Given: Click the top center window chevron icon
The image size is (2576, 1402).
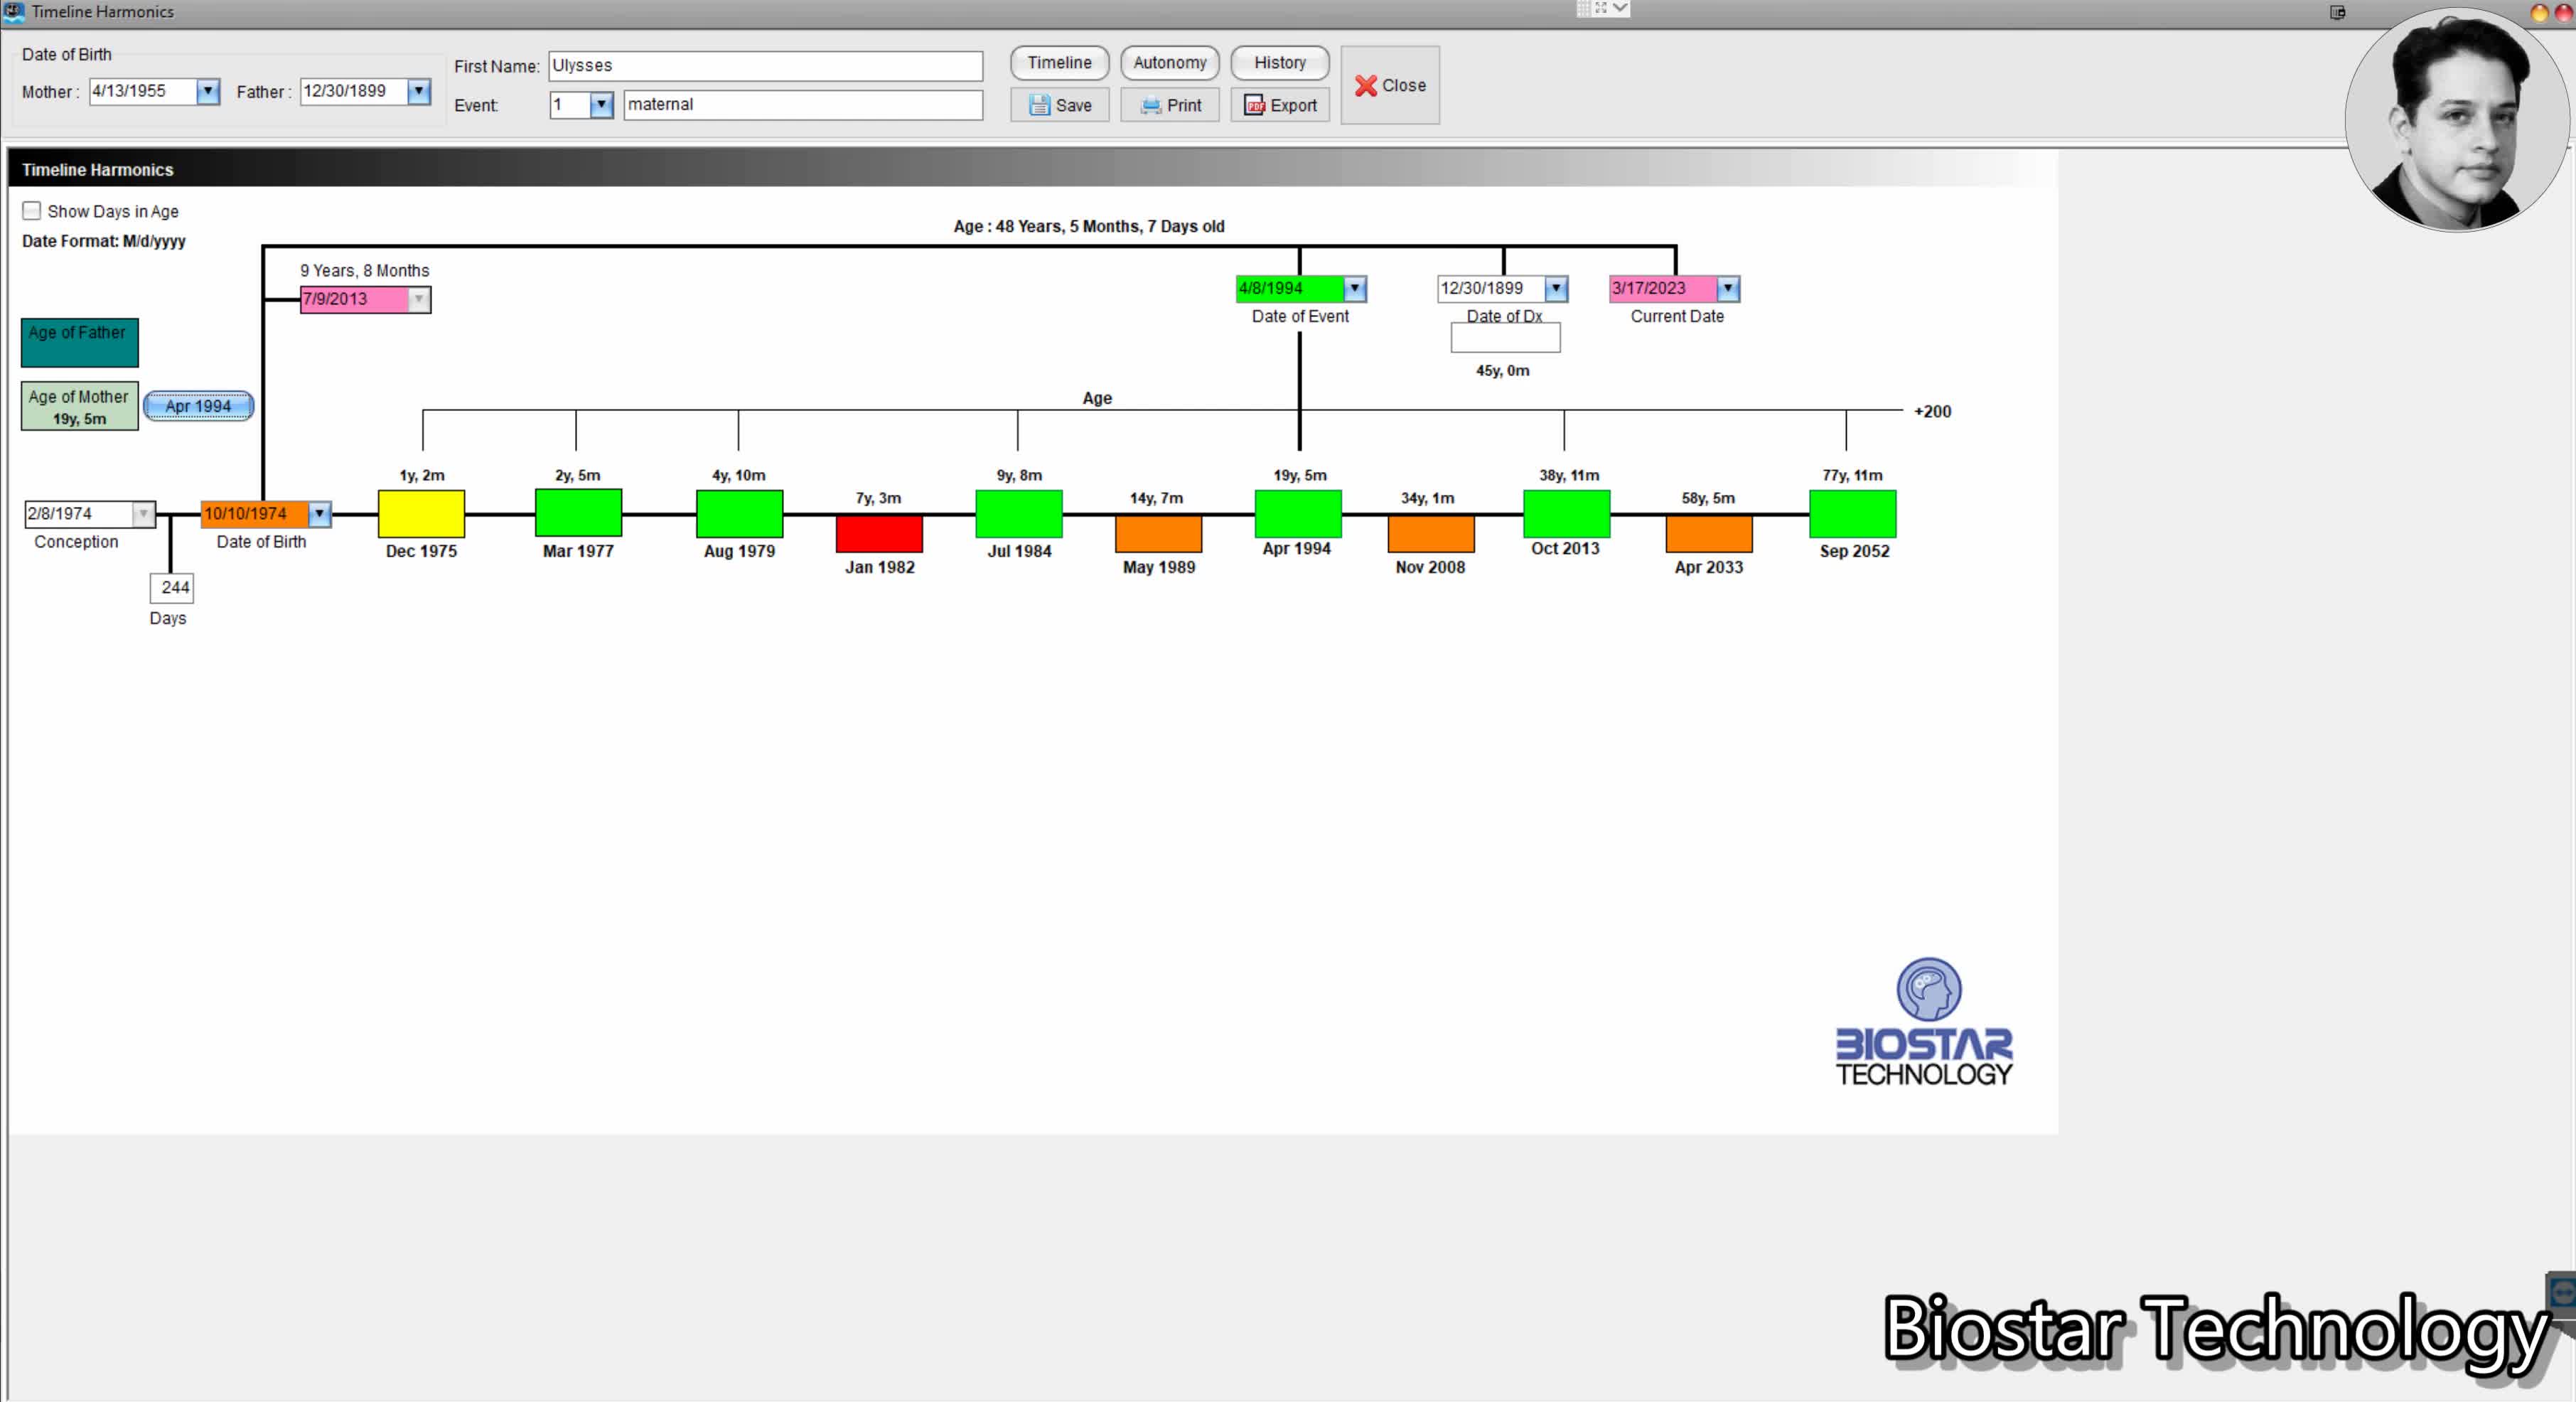Looking at the screenshot, I should (x=1621, y=8).
